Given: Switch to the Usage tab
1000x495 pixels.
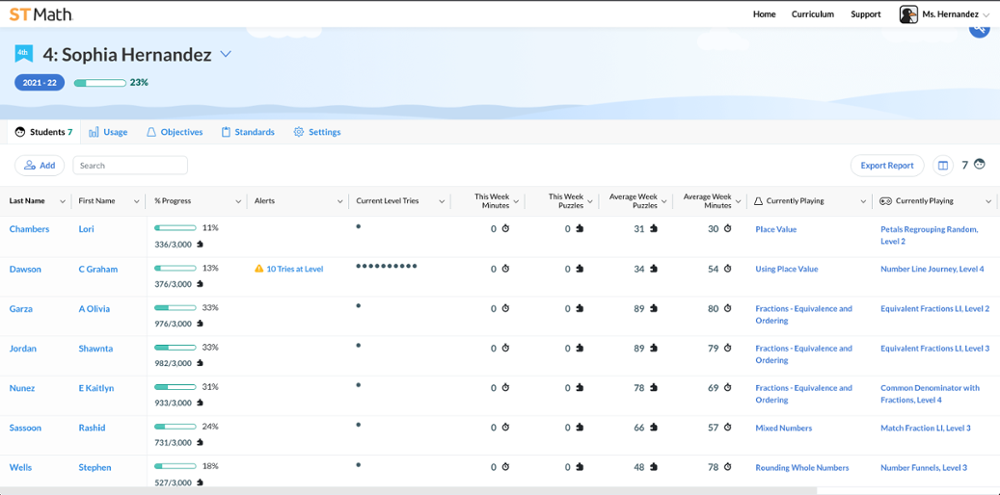Looking at the screenshot, I should (x=108, y=132).
